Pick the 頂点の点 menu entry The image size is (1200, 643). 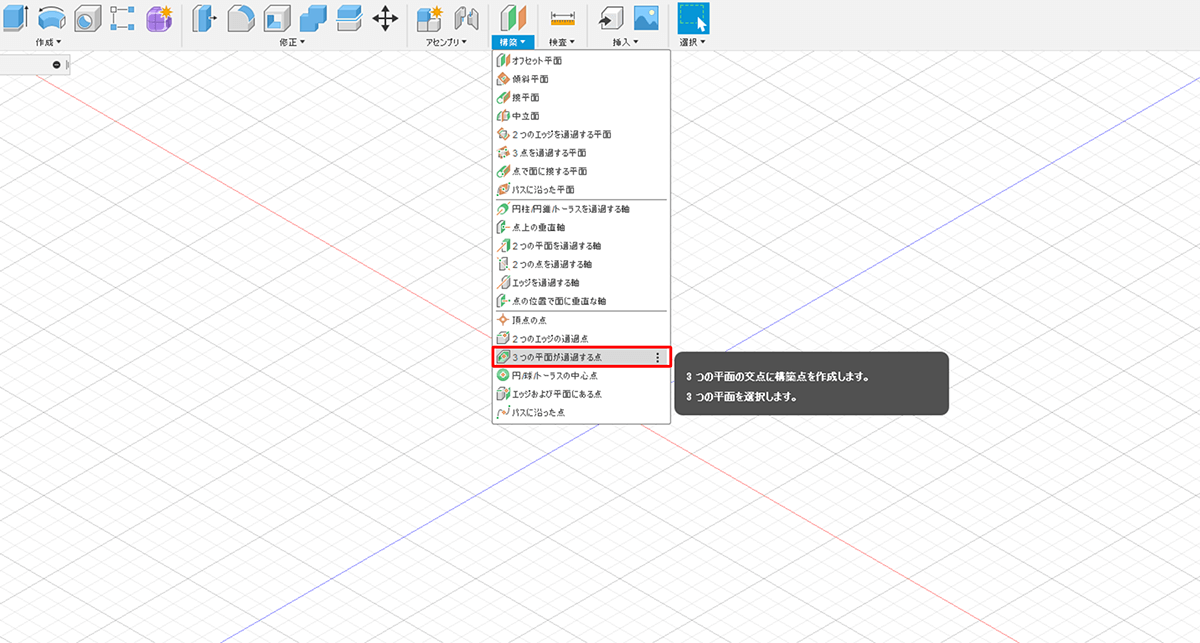pyautogui.click(x=528, y=319)
